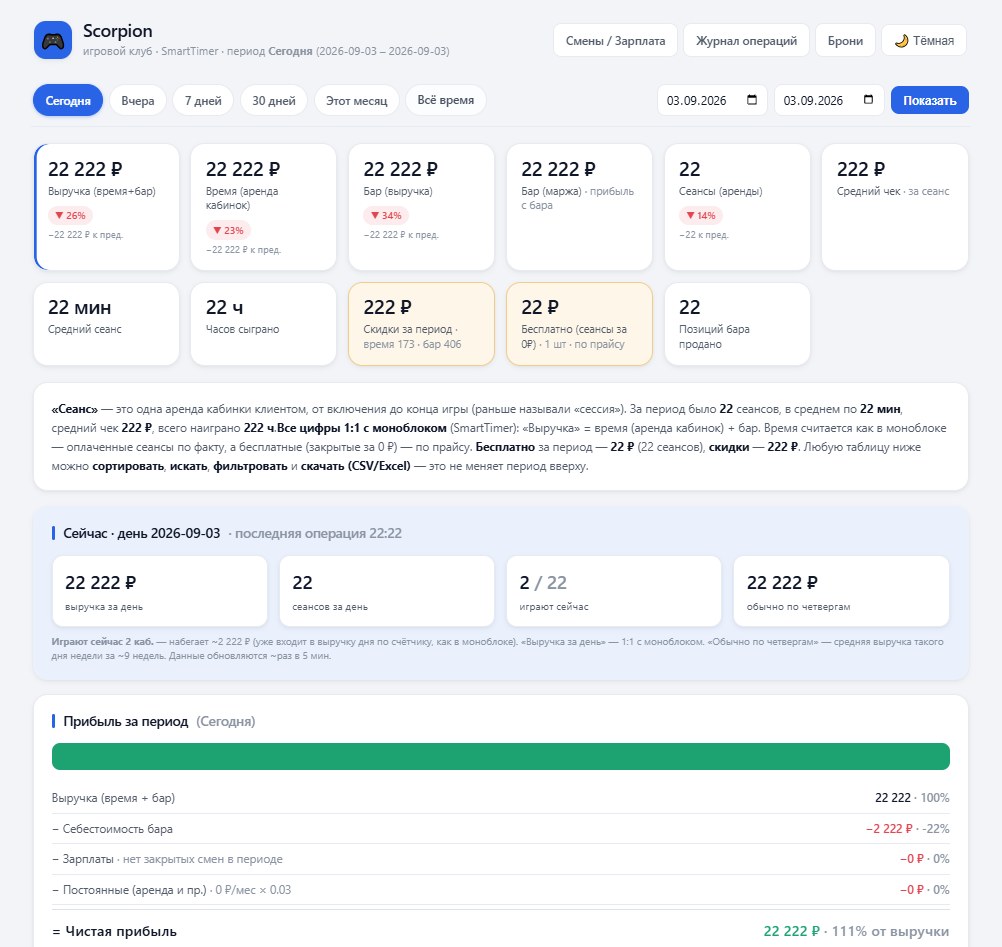Click the 34% decrease badge
The width and height of the screenshot is (1002, 947).
point(386,215)
